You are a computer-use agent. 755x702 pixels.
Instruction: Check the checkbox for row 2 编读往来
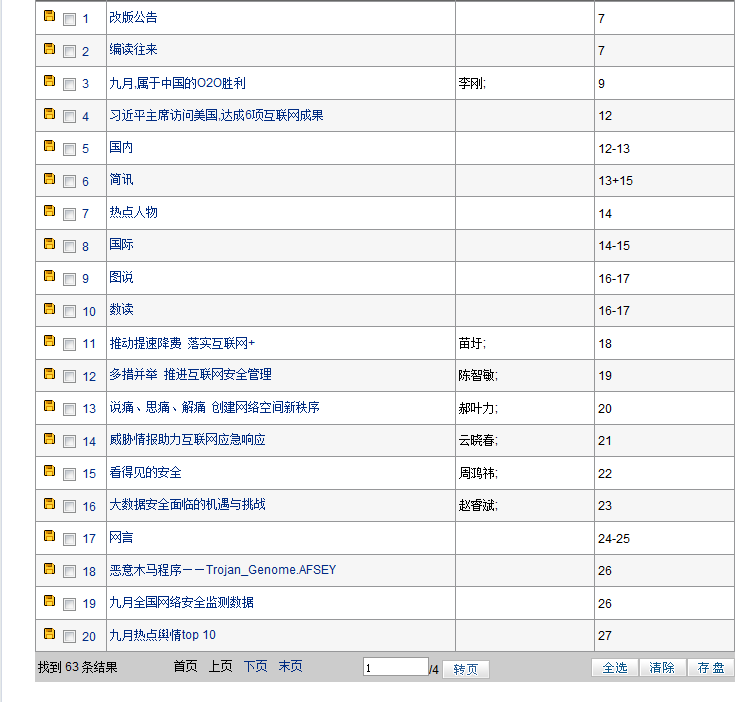click(x=69, y=52)
